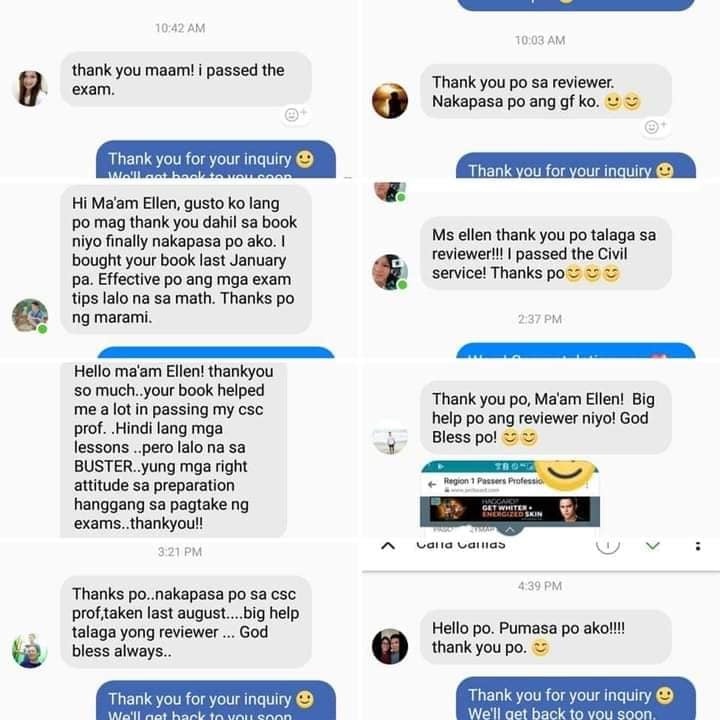This screenshot has width=720, height=720.
Task: Tap the green checkmark icon in chat header
Action: pyautogui.click(x=652, y=546)
